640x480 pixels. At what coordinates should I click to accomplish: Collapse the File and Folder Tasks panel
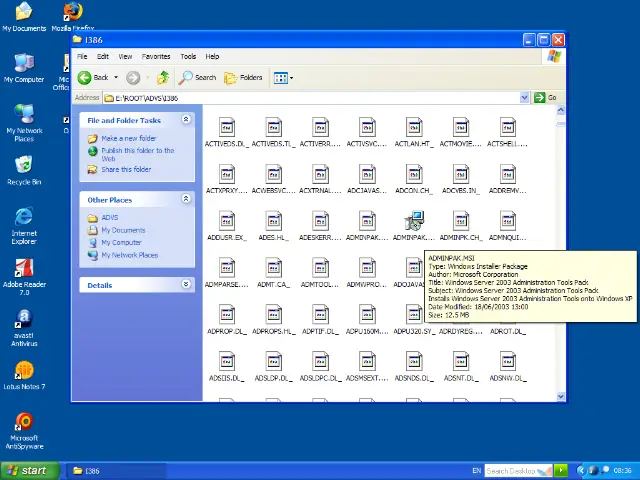pos(185,120)
